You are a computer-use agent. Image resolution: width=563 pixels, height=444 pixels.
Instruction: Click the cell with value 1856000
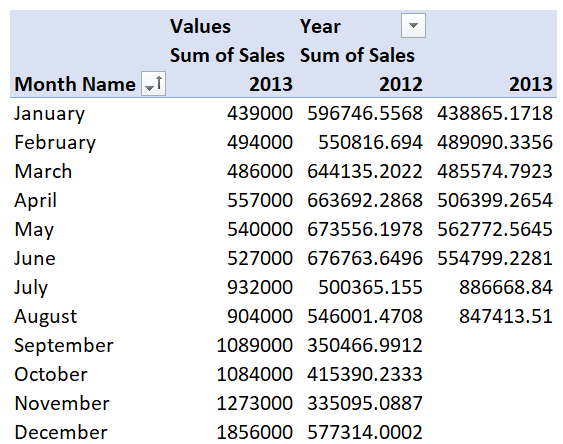pyautogui.click(x=255, y=433)
